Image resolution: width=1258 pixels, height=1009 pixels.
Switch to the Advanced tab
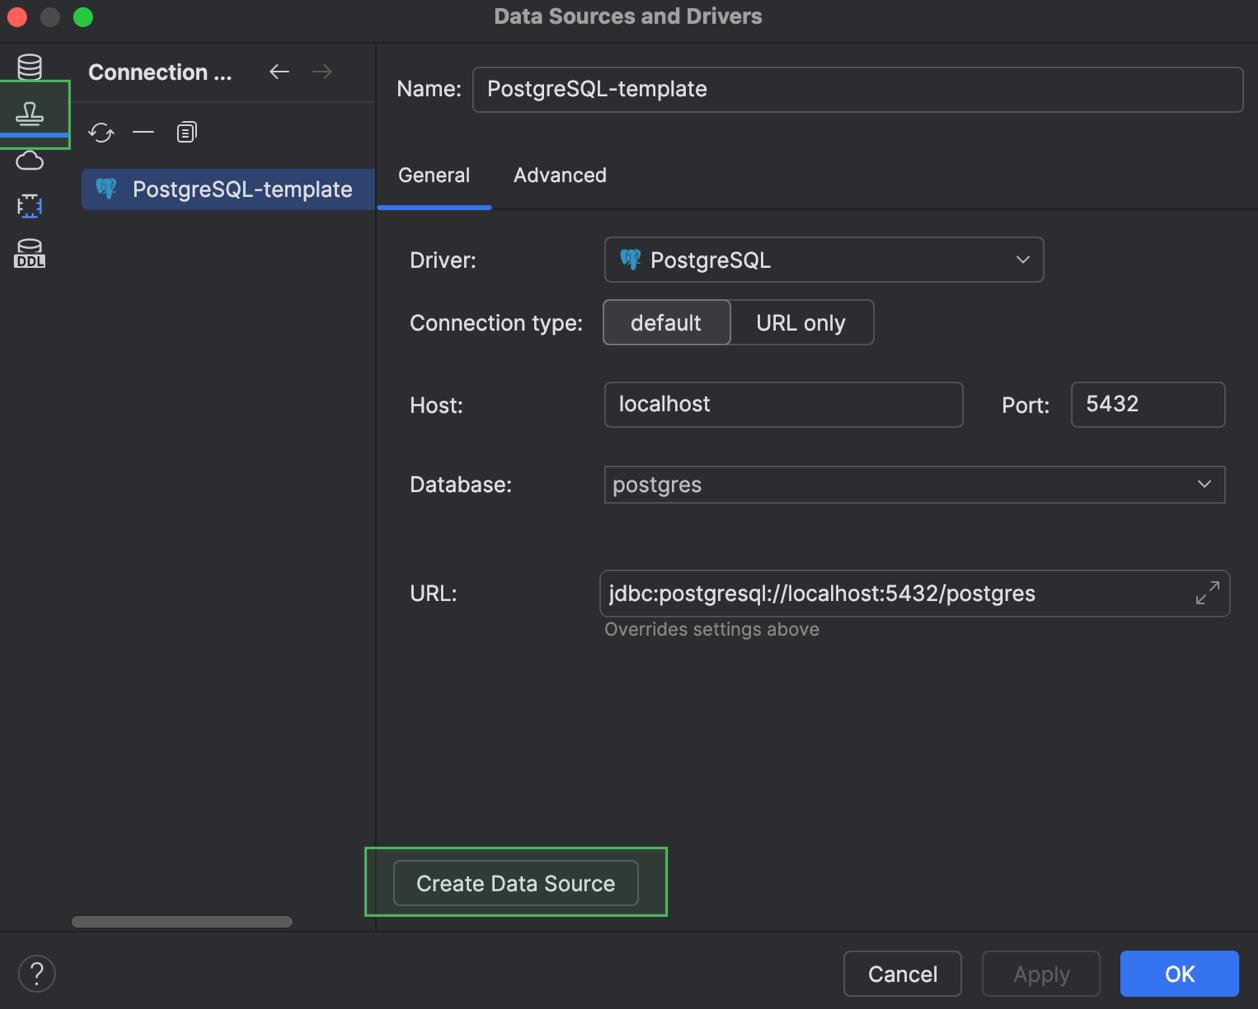[559, 175]
